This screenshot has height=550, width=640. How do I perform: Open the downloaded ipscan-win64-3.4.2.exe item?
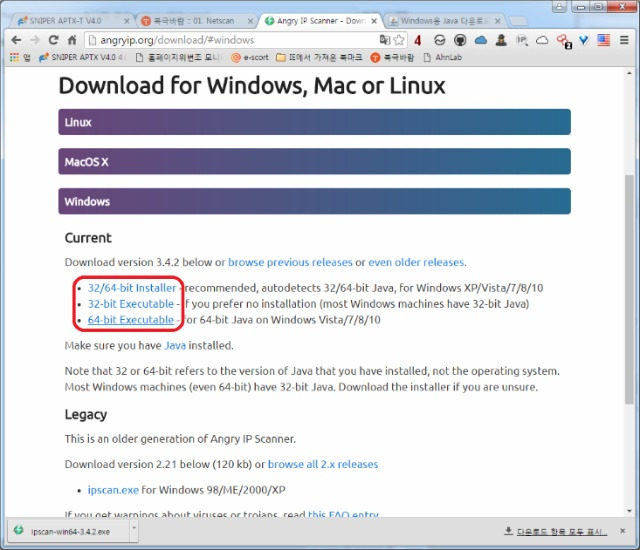(x=69, y=531)
